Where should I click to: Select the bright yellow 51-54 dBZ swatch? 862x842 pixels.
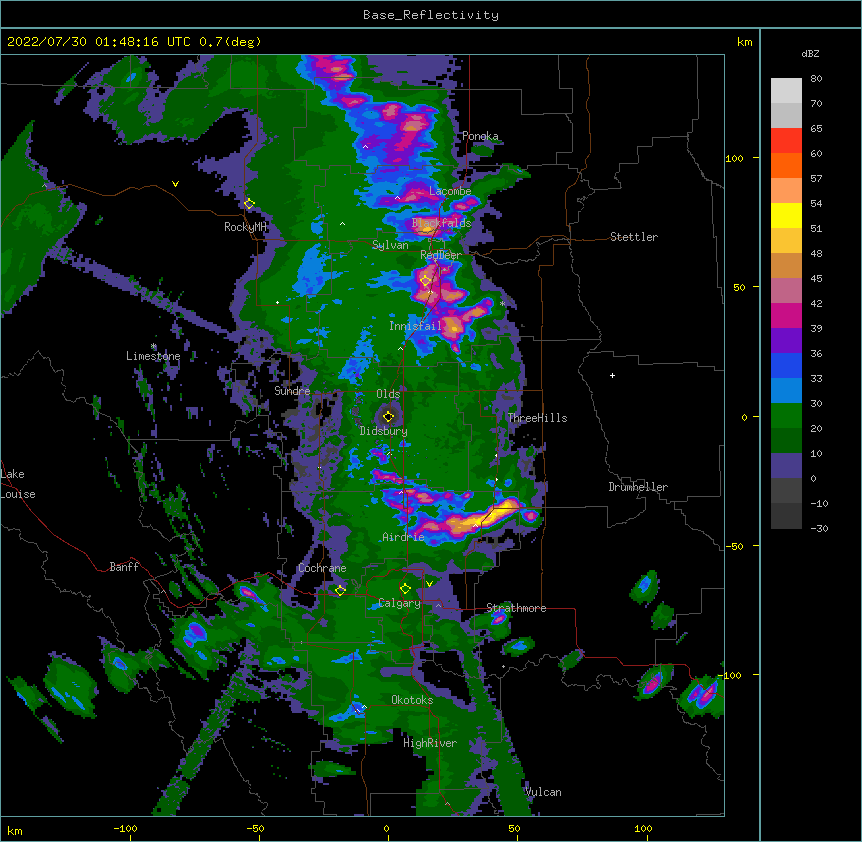coord(786,215)
